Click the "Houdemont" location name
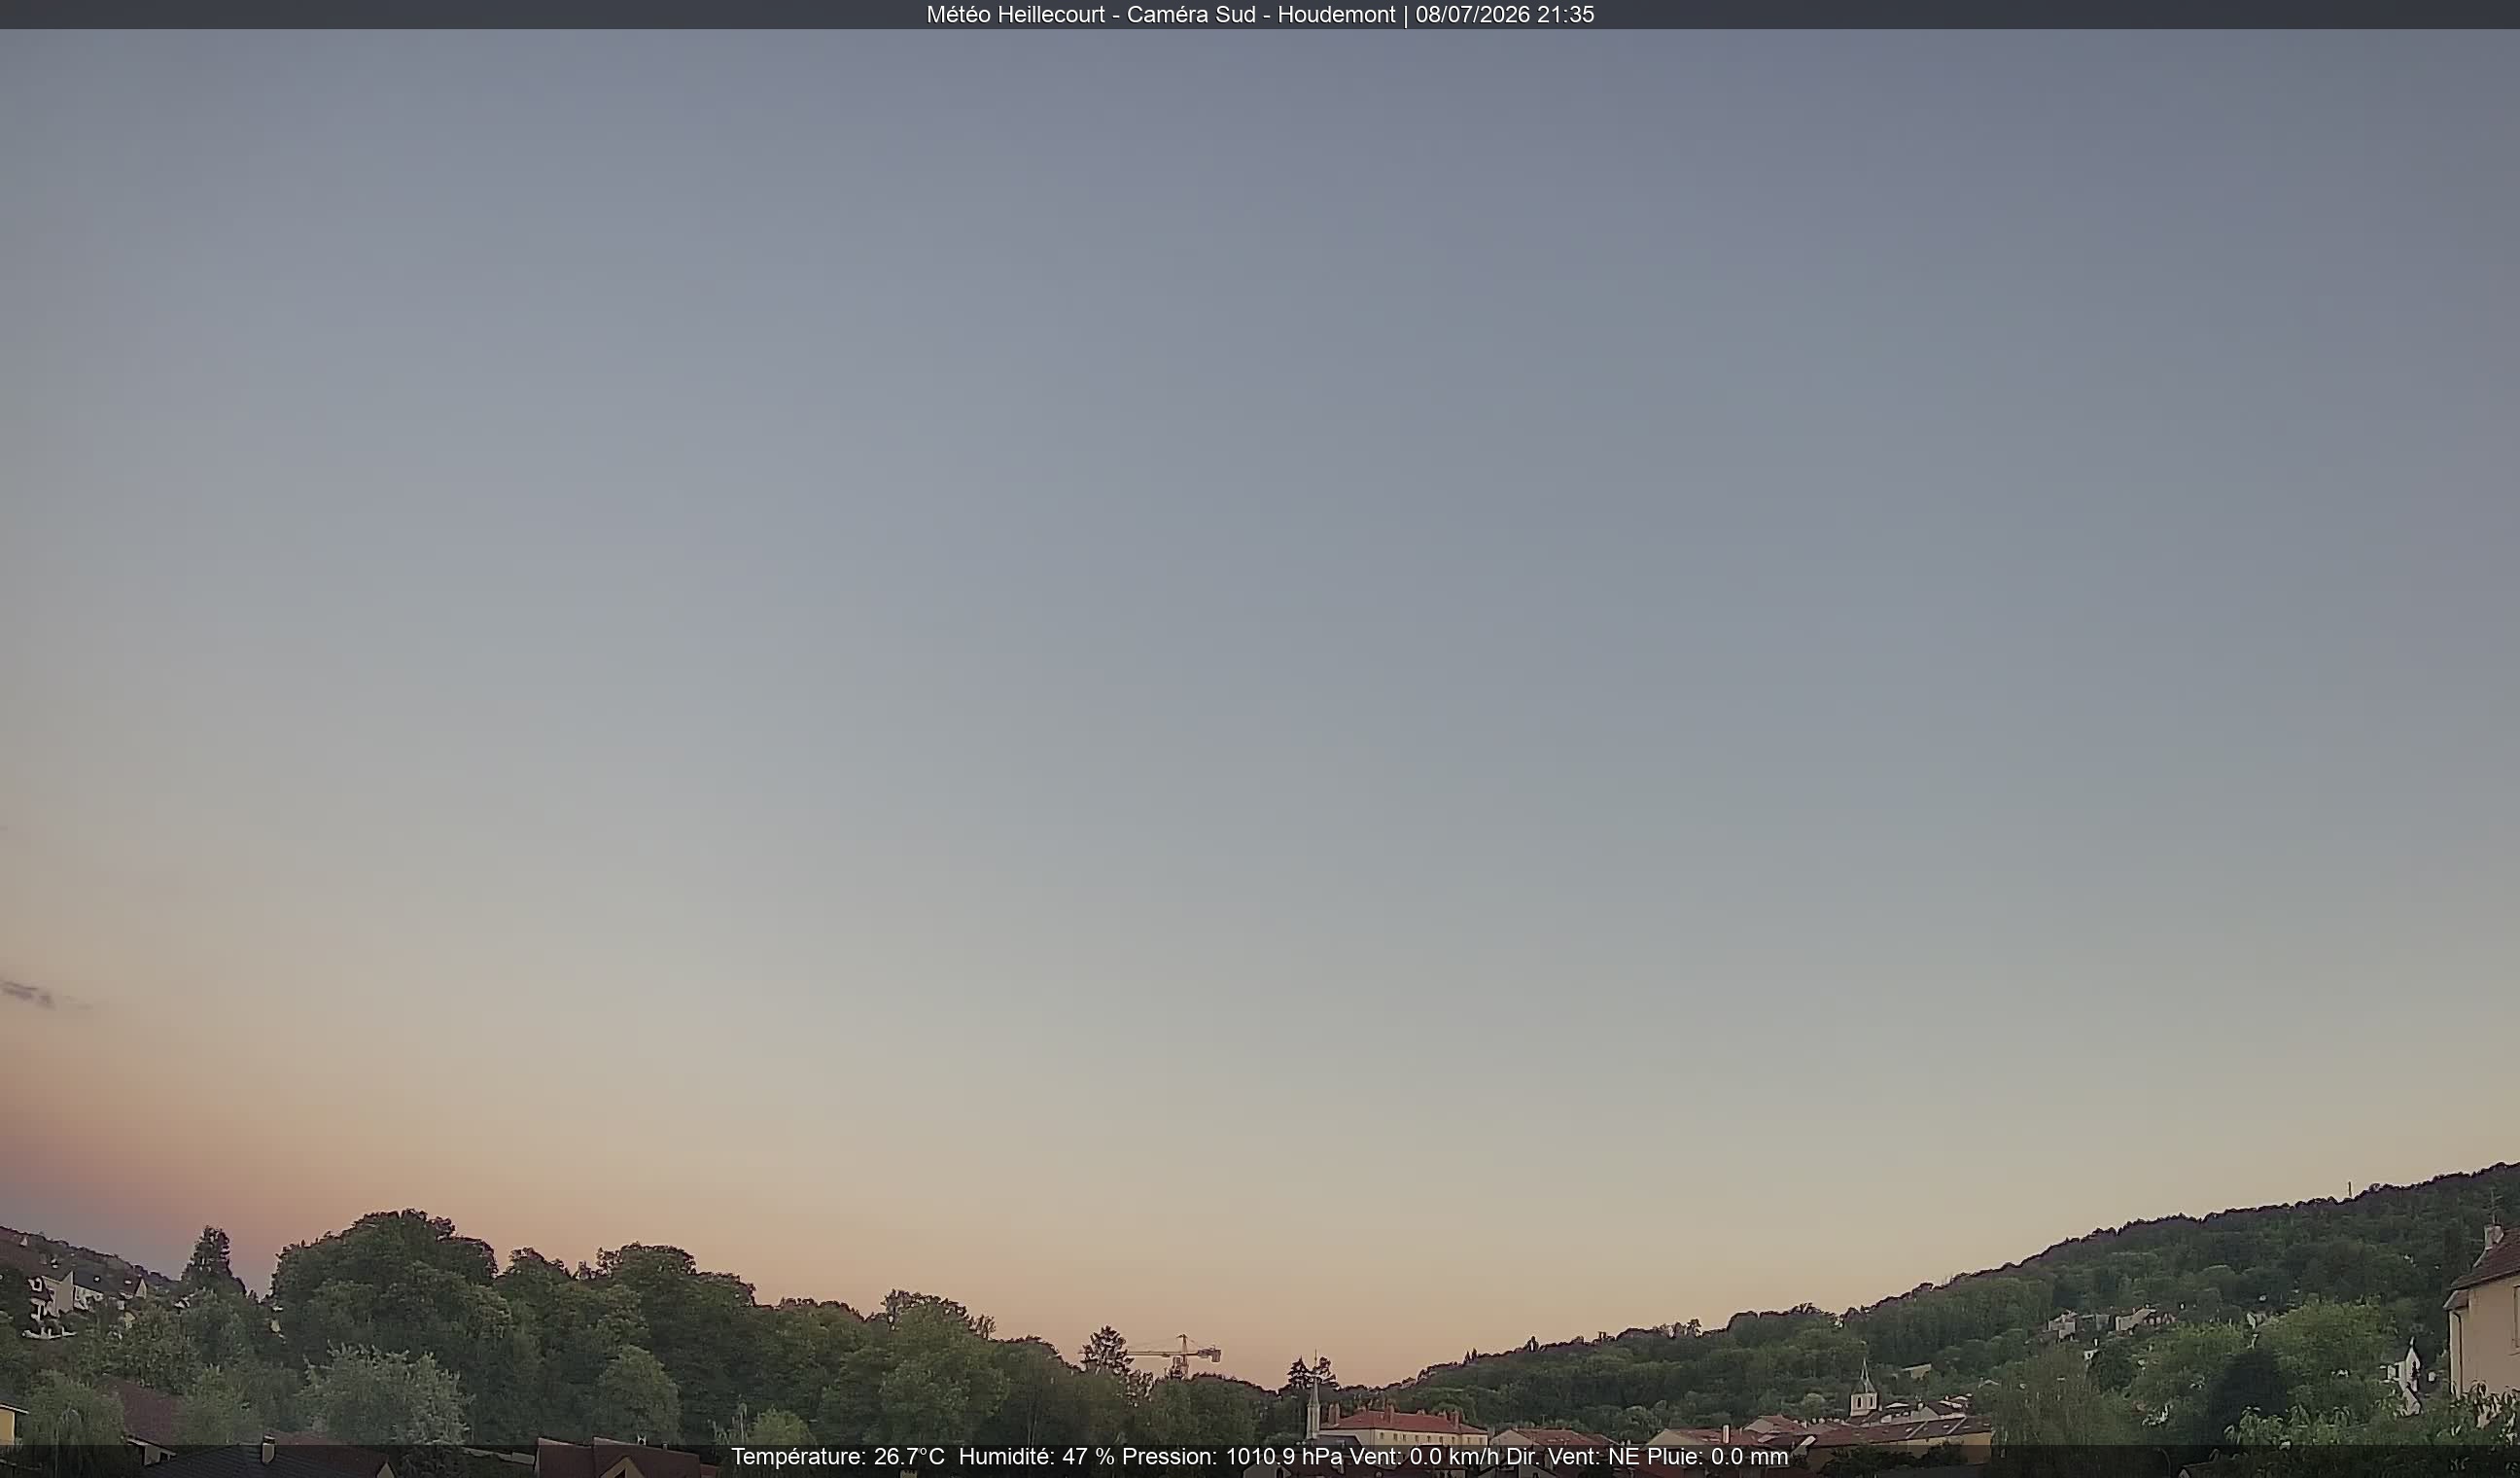This screenshot has height=1478, width=2520. point(1336,15)
